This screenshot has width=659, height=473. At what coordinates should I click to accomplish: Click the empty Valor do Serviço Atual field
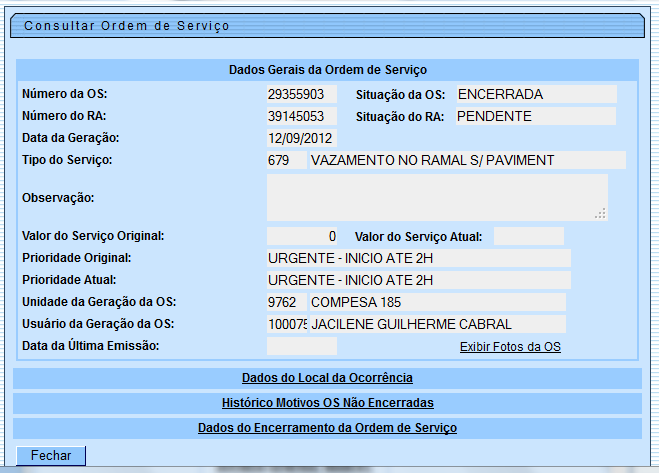coord(528,237)
